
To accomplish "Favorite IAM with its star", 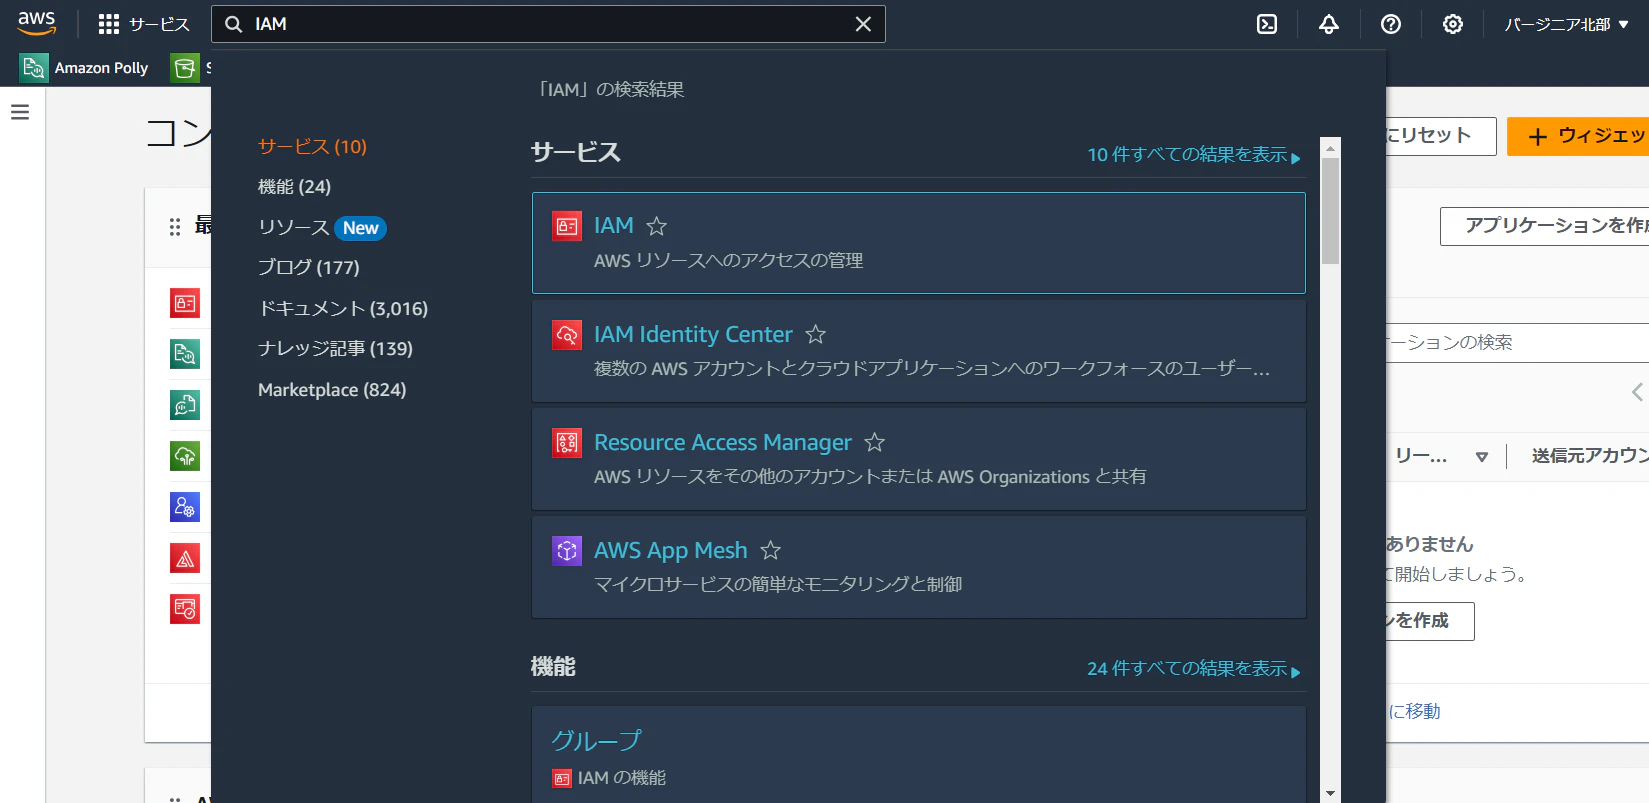I will (656, 226).
